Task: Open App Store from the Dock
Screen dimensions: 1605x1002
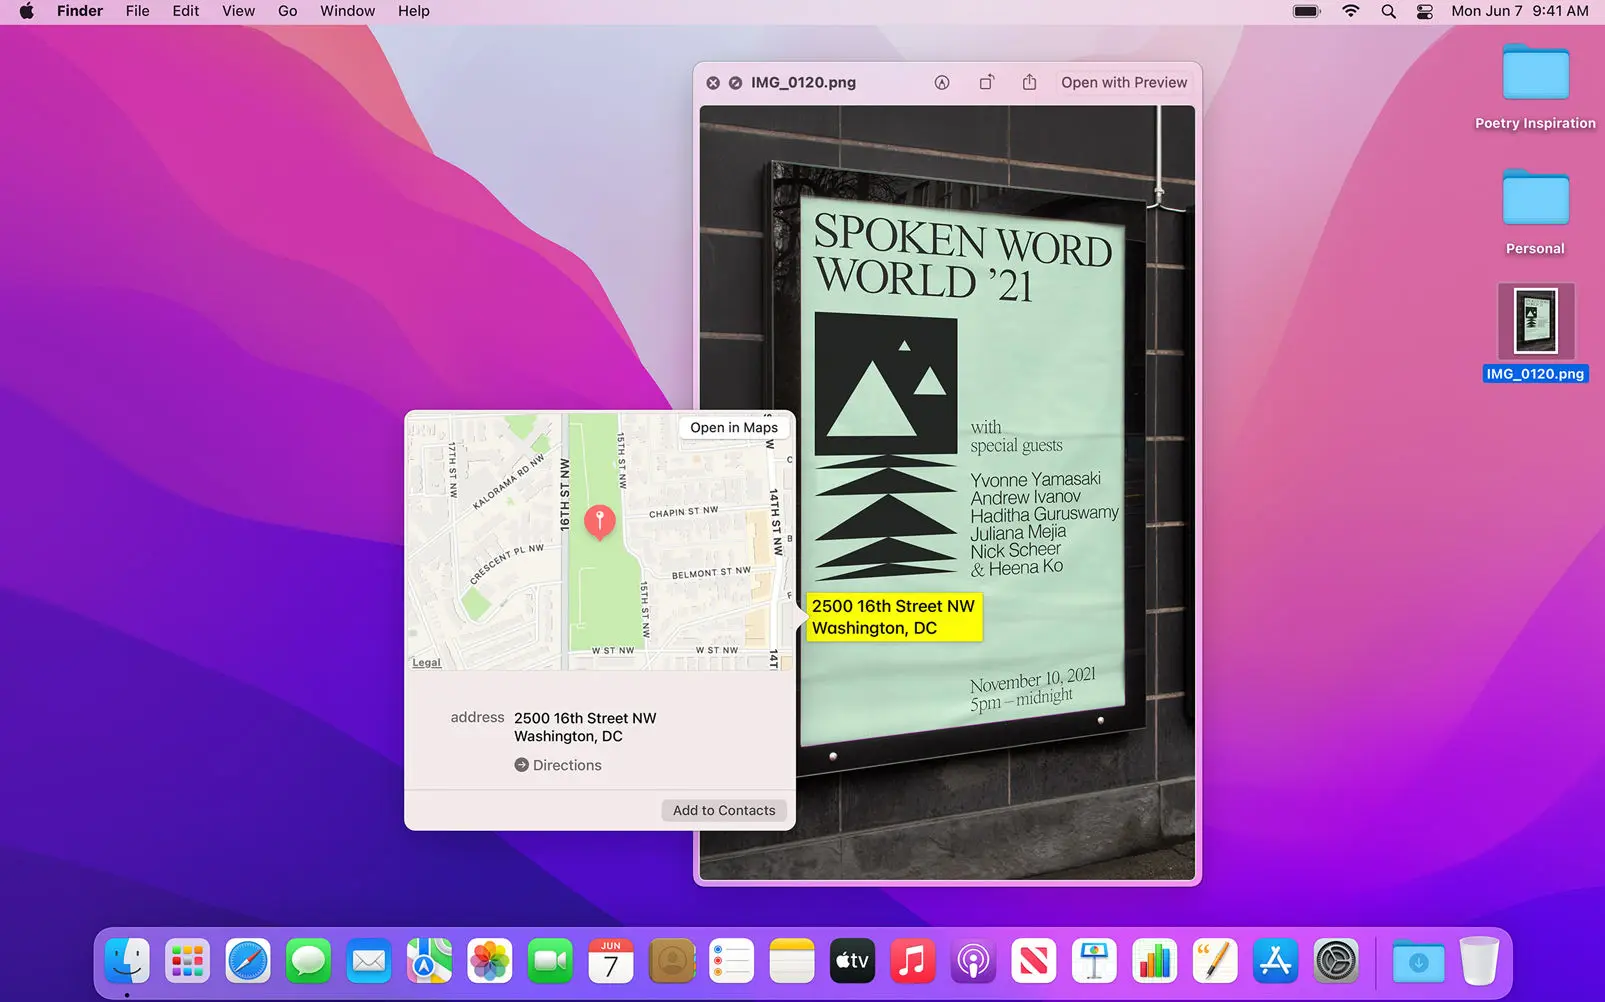Action: click(1276, 962)
